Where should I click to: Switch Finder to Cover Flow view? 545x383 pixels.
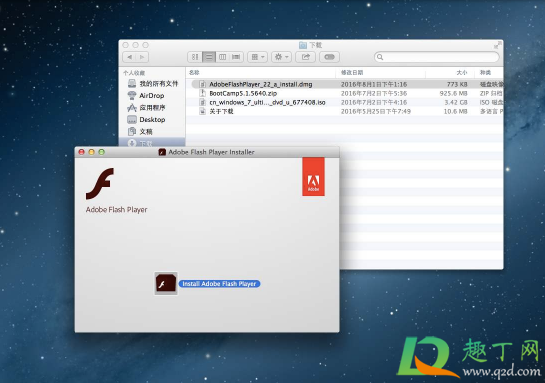click(x=236, y=57)
